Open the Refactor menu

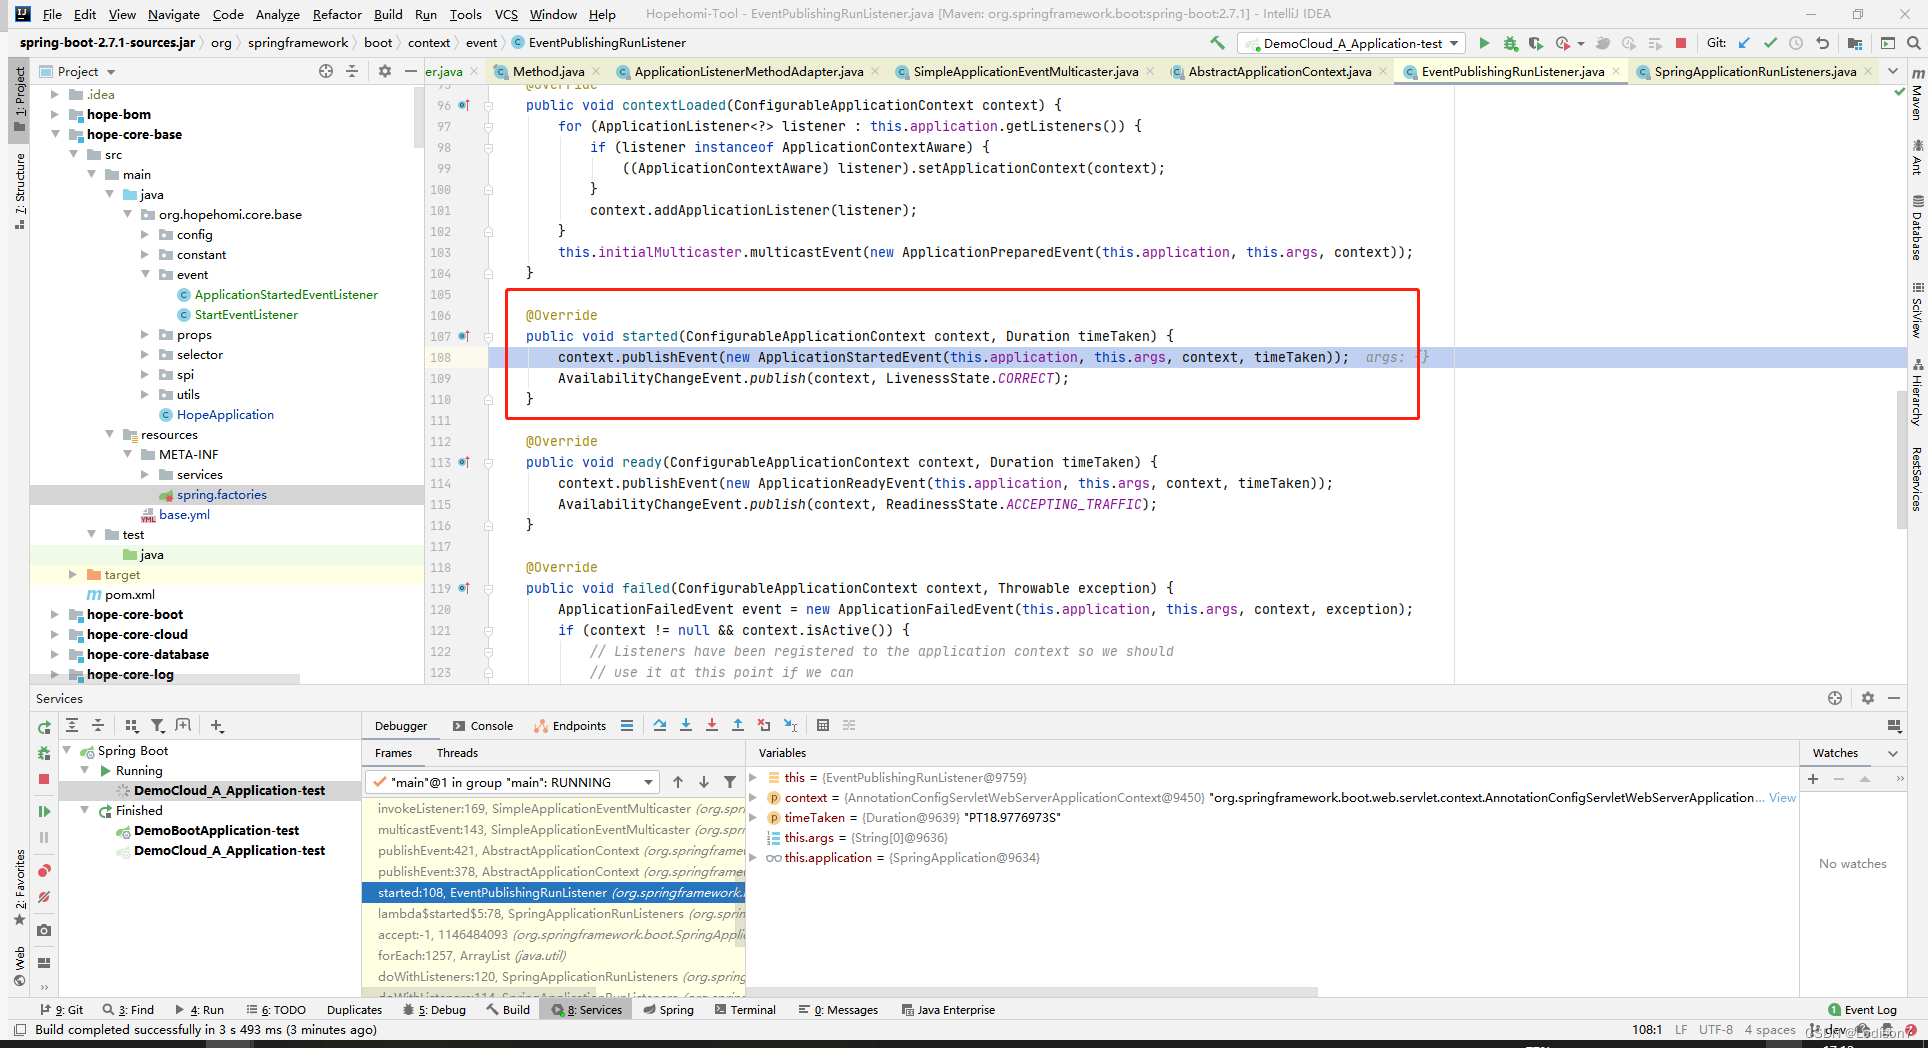[x=337, y=14]
